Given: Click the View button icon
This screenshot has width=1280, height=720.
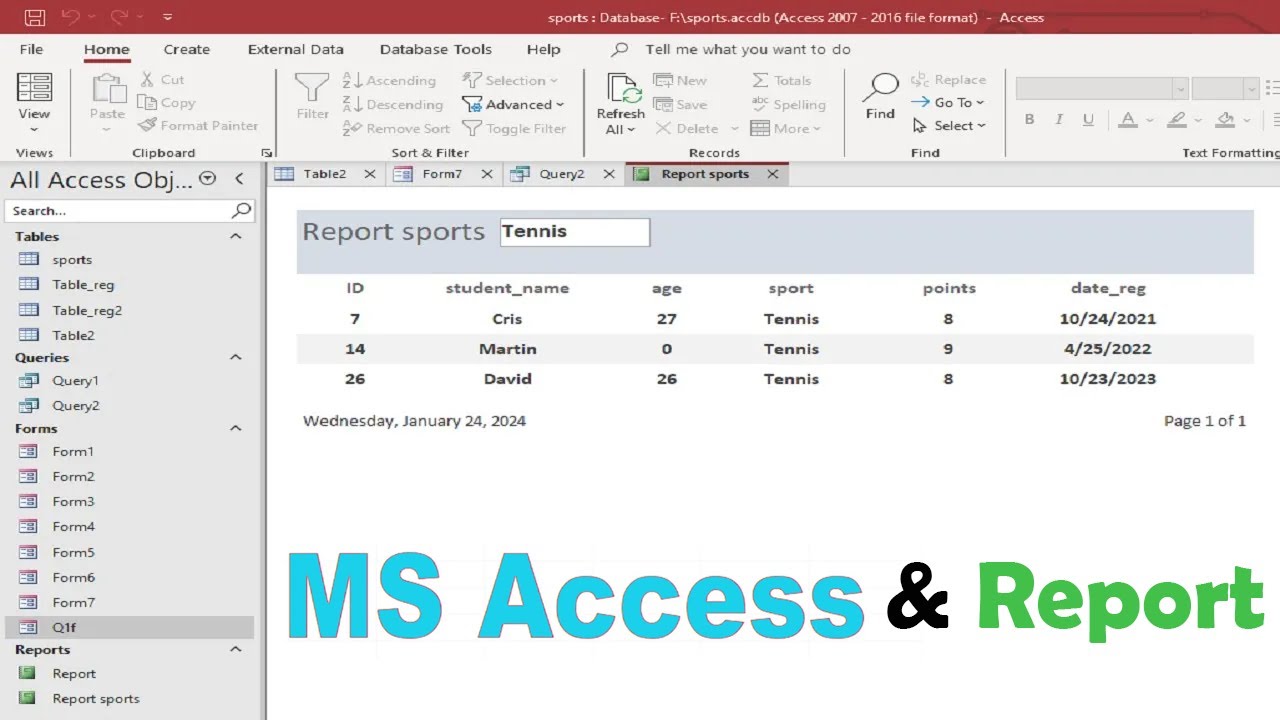Looking at the screenshot, I should click(34, 87).
